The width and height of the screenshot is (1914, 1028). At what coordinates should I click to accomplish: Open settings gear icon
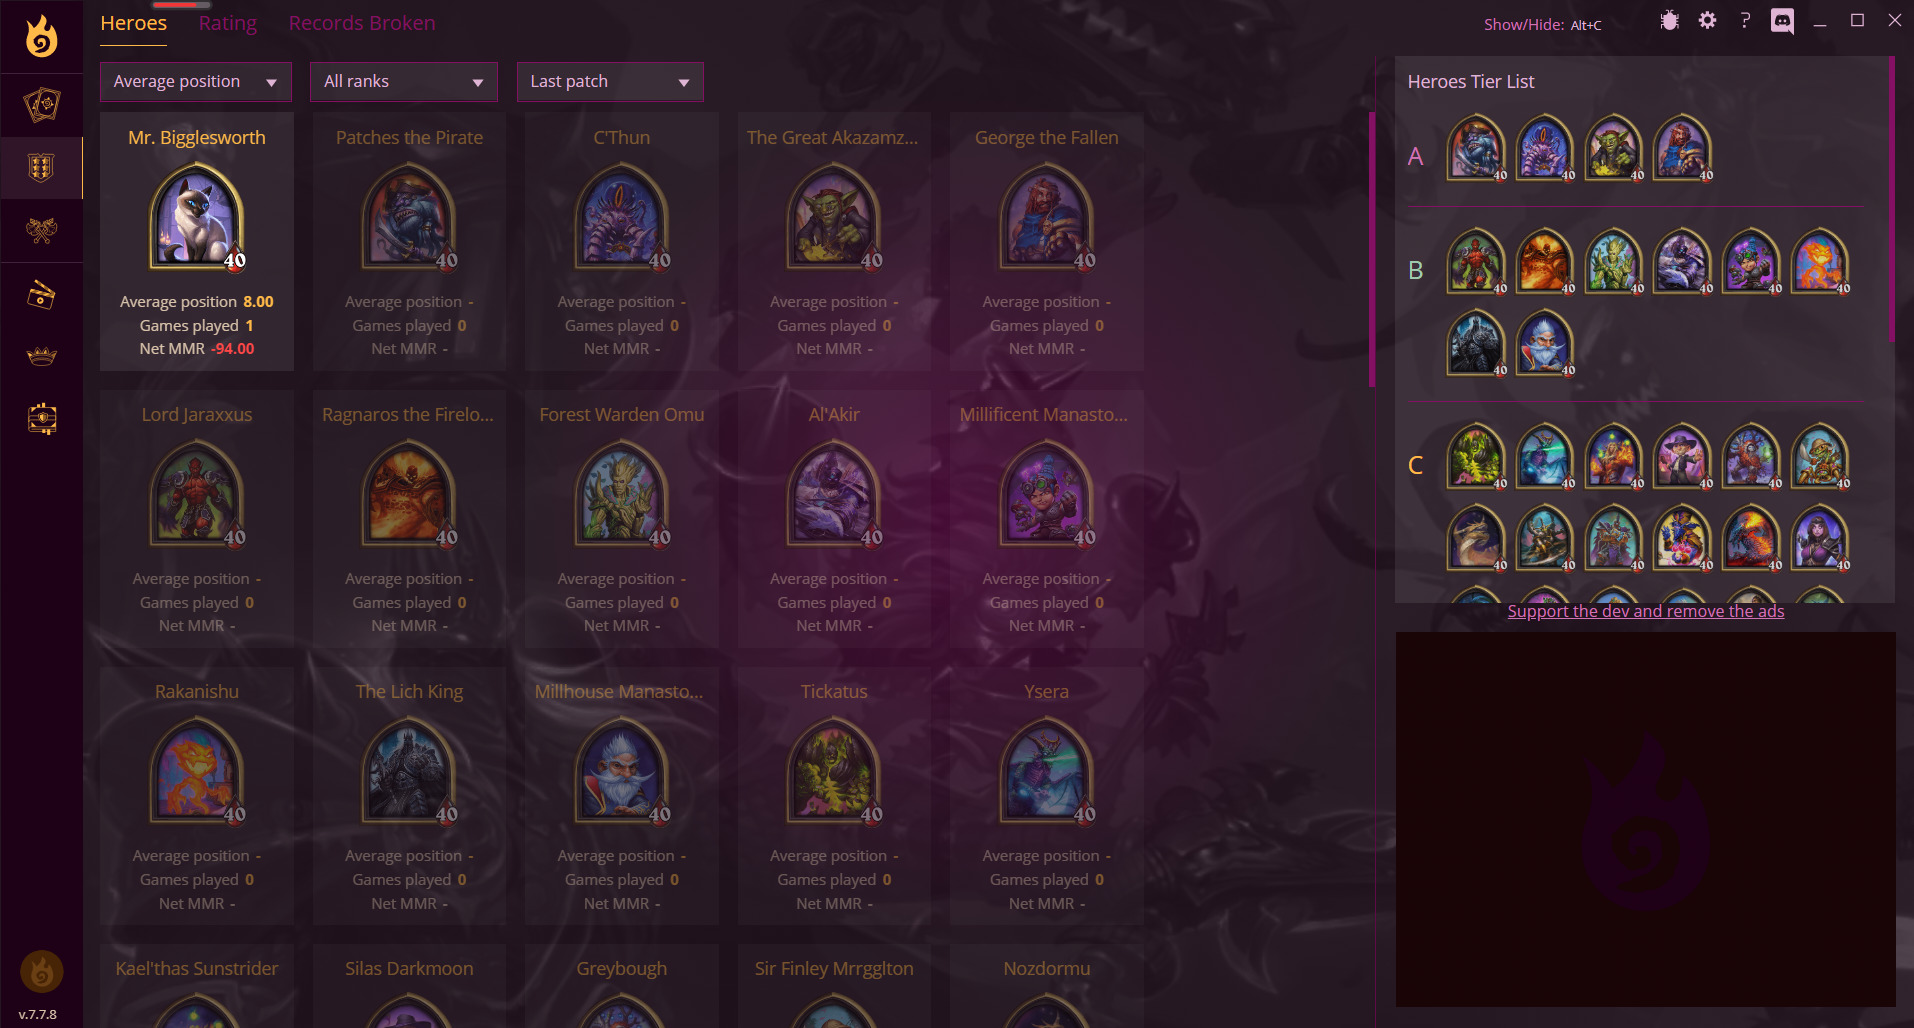tap(1707, 21)
